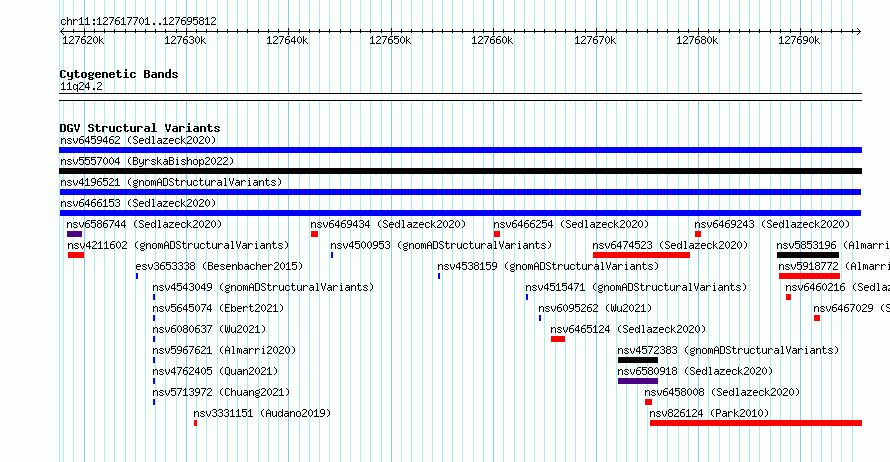Select black bar under nsv4572383
This screenshot has height=462, width=890.
point(638,360)
